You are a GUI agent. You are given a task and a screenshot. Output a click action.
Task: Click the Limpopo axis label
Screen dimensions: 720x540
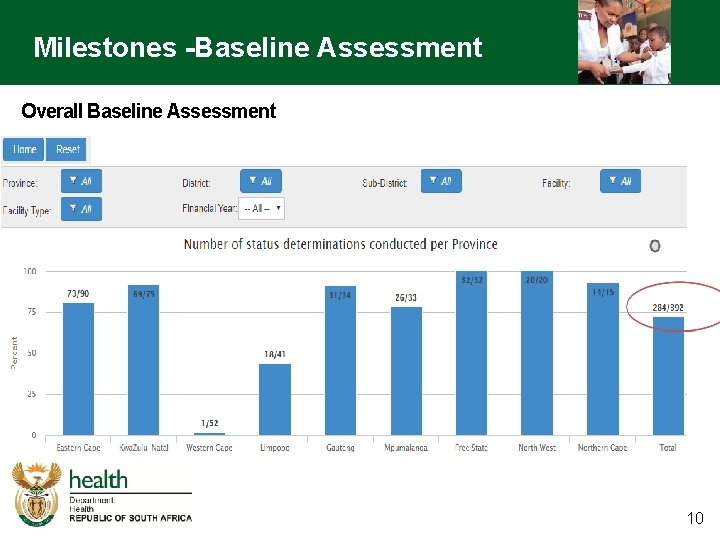275,448
